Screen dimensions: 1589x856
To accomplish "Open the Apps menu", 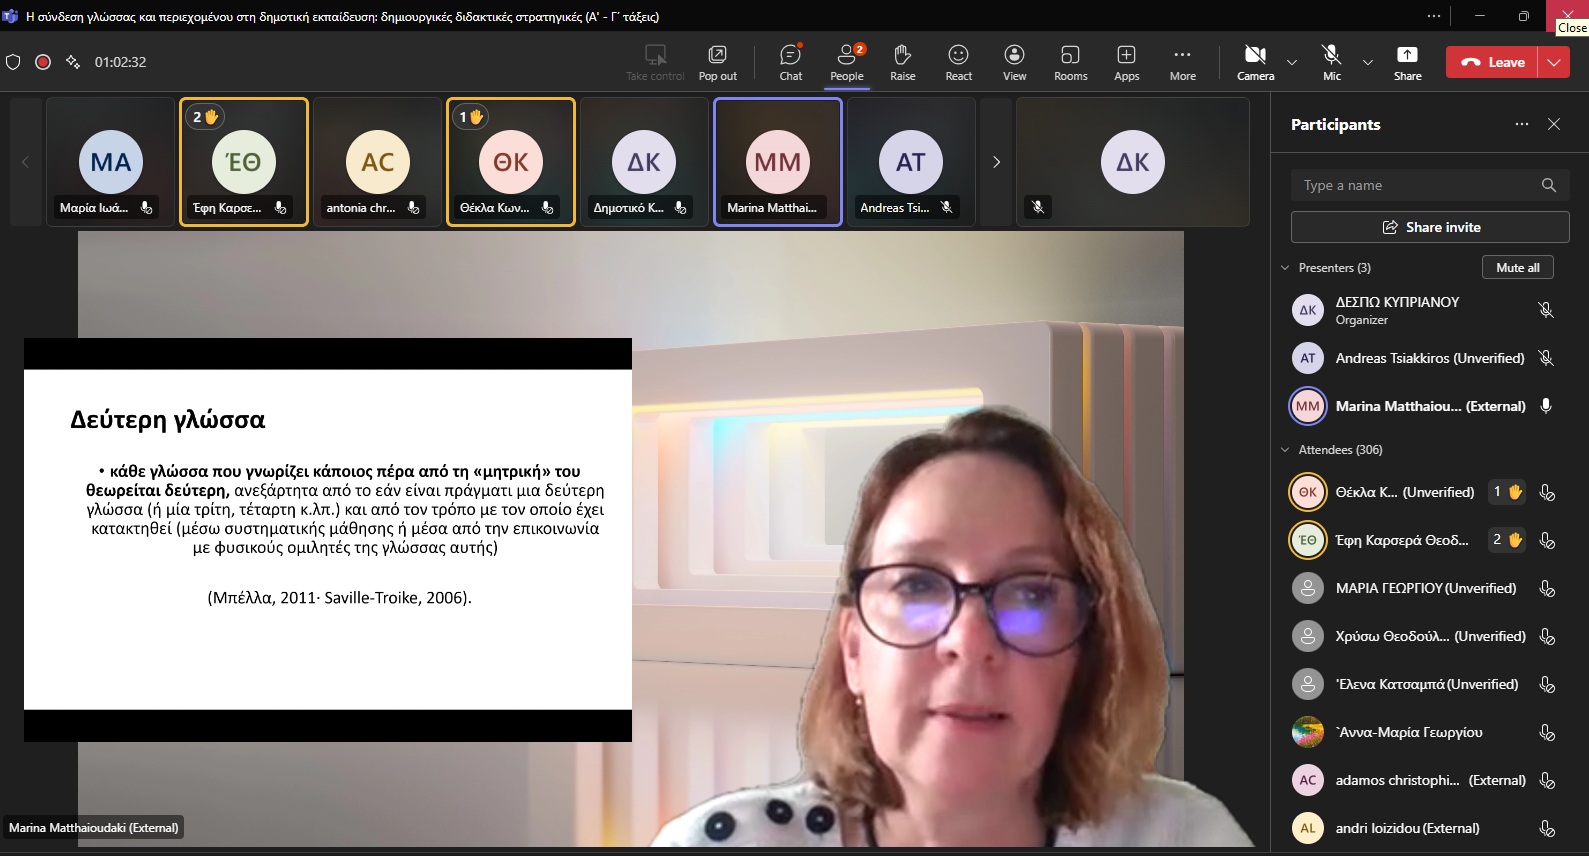I will point(1126,62).
